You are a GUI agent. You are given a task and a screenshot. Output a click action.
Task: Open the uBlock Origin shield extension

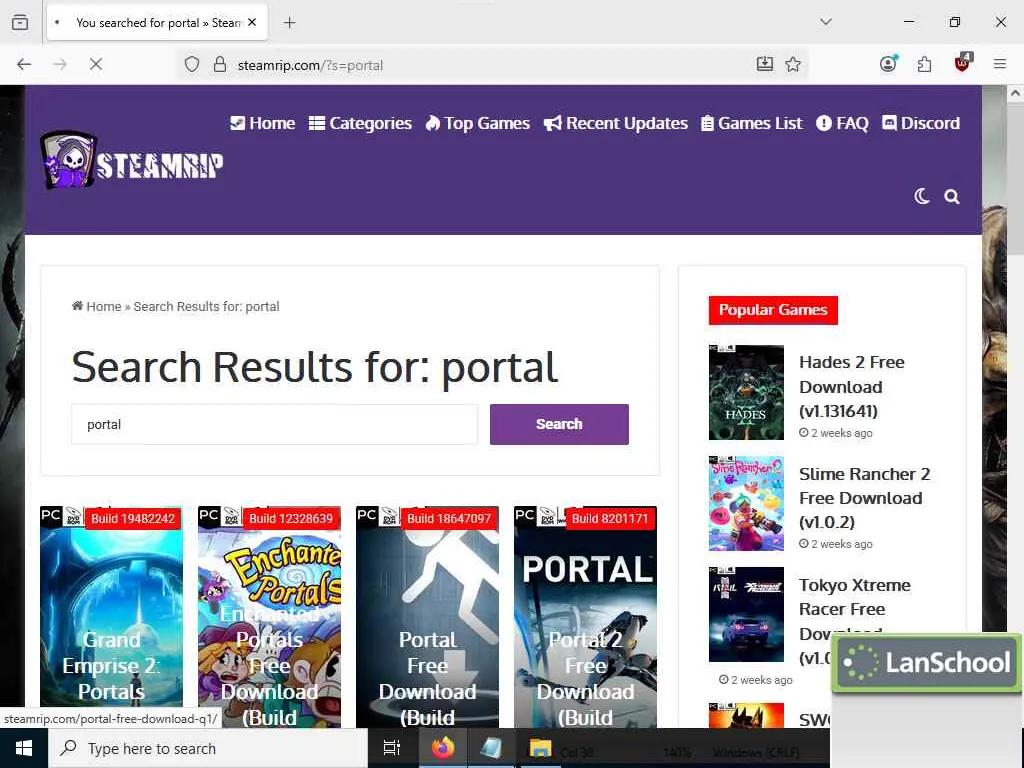[963, 63]
